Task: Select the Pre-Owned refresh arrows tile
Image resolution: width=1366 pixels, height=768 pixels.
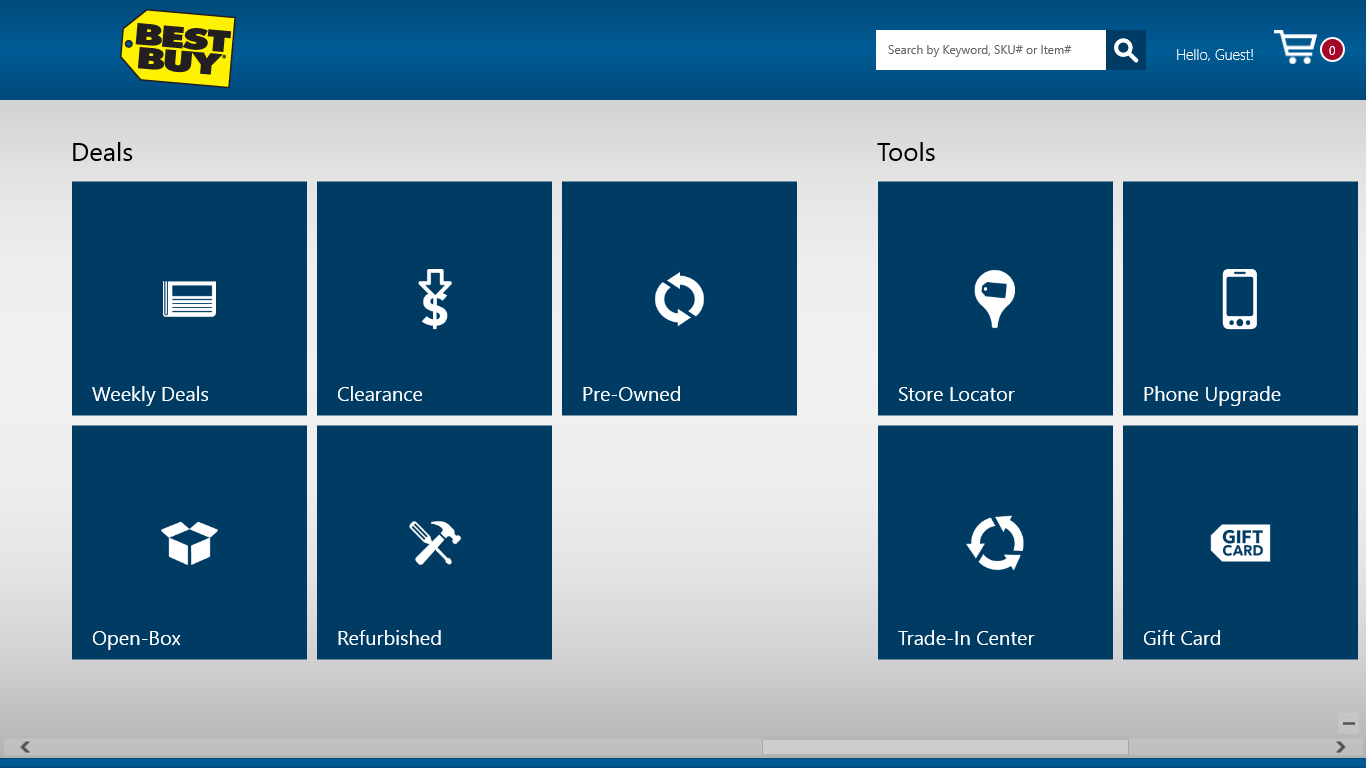Action: point(679,298)
